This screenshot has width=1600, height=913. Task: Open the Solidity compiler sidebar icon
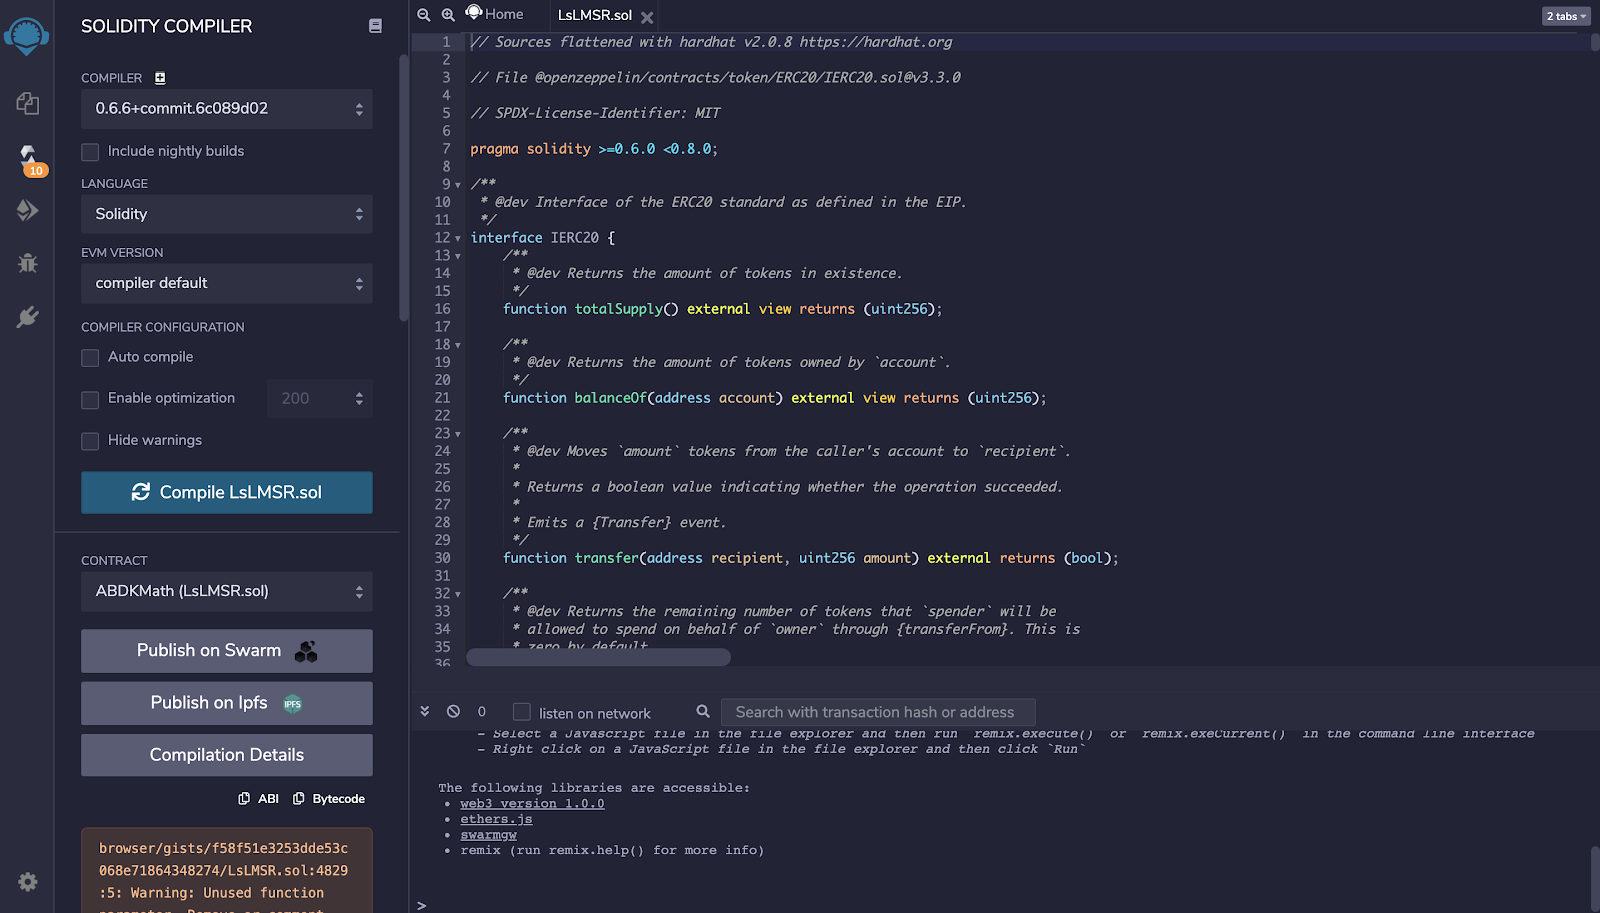(28, 156)
